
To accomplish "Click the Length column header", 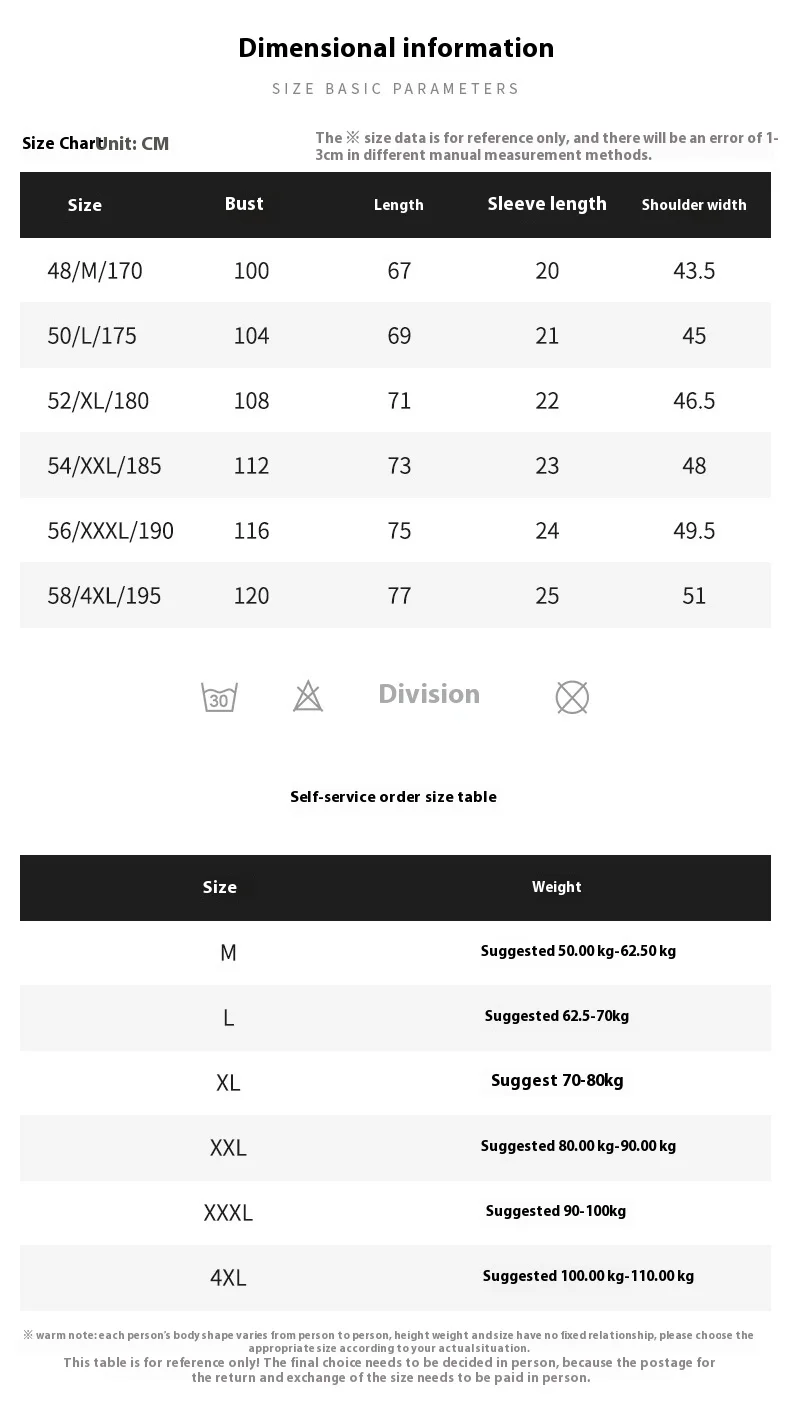I will tap(399, 205).
